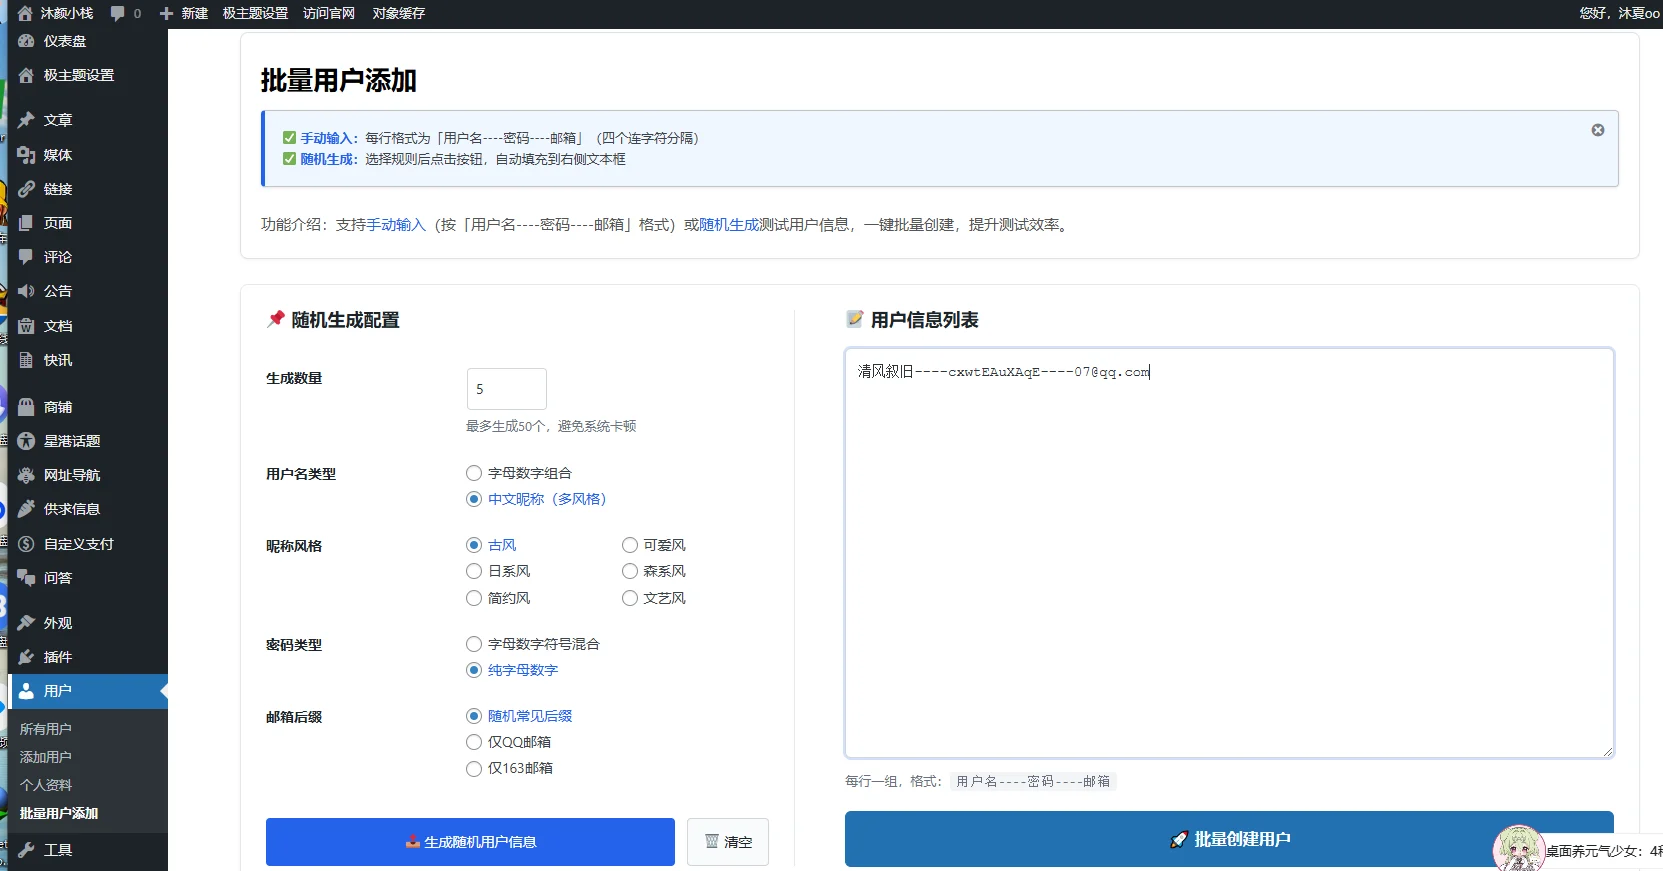Select 字母数字组合 username type
The width and height of the screenshot is (1663, 871).
coord(474,473)
